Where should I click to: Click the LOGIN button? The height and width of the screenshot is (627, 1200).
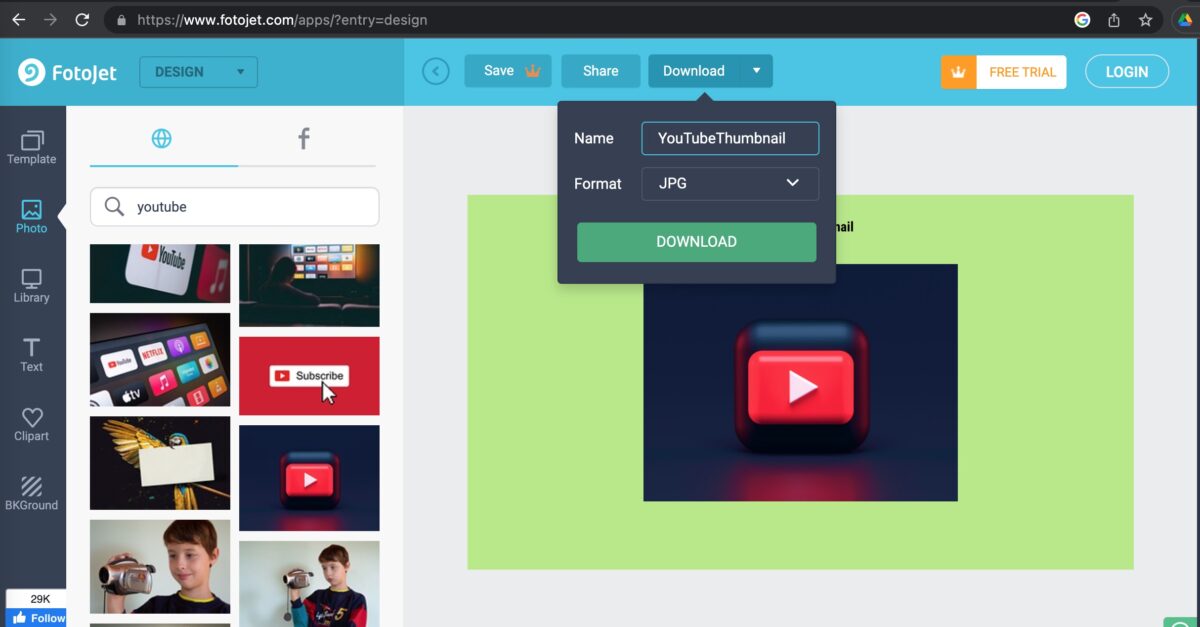[x=1127, y=72]
